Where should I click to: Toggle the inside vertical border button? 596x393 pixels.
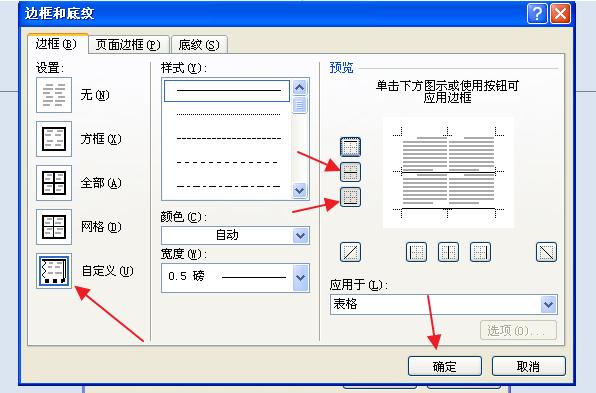point(448,252)
